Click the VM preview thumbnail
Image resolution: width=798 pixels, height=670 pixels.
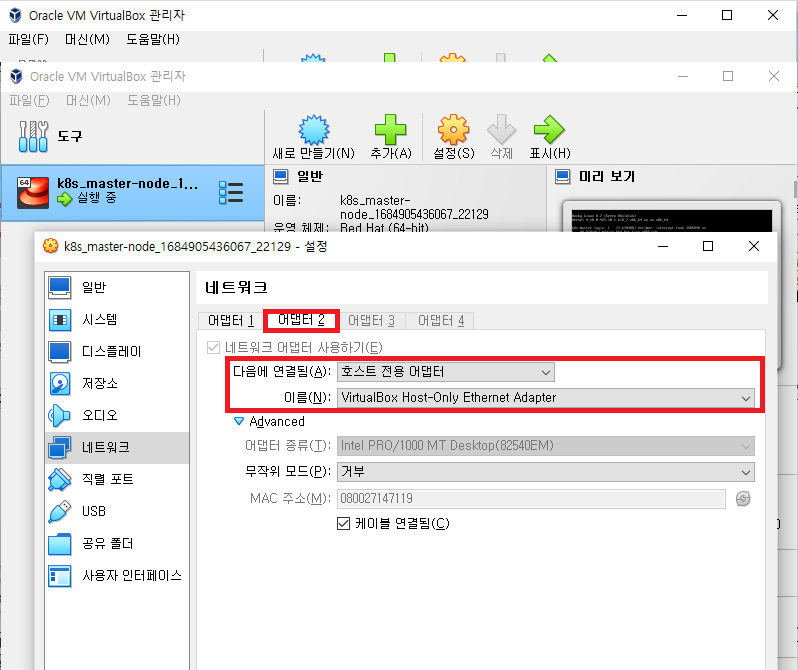pos(671,220)
